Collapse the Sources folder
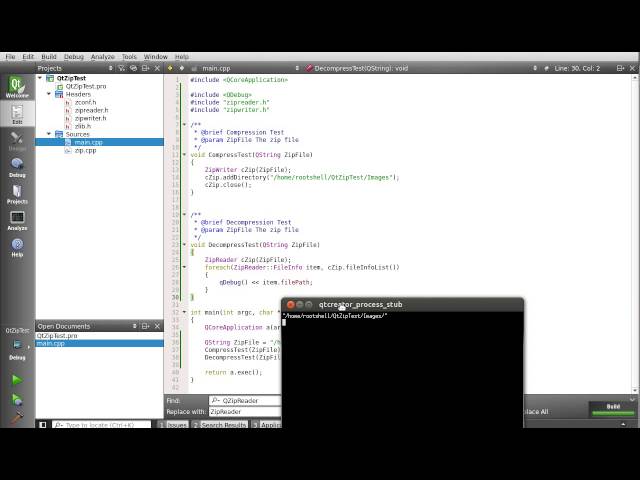Viewport: 640px width, 480px height. pyautogui.click(x=49, y=134)
